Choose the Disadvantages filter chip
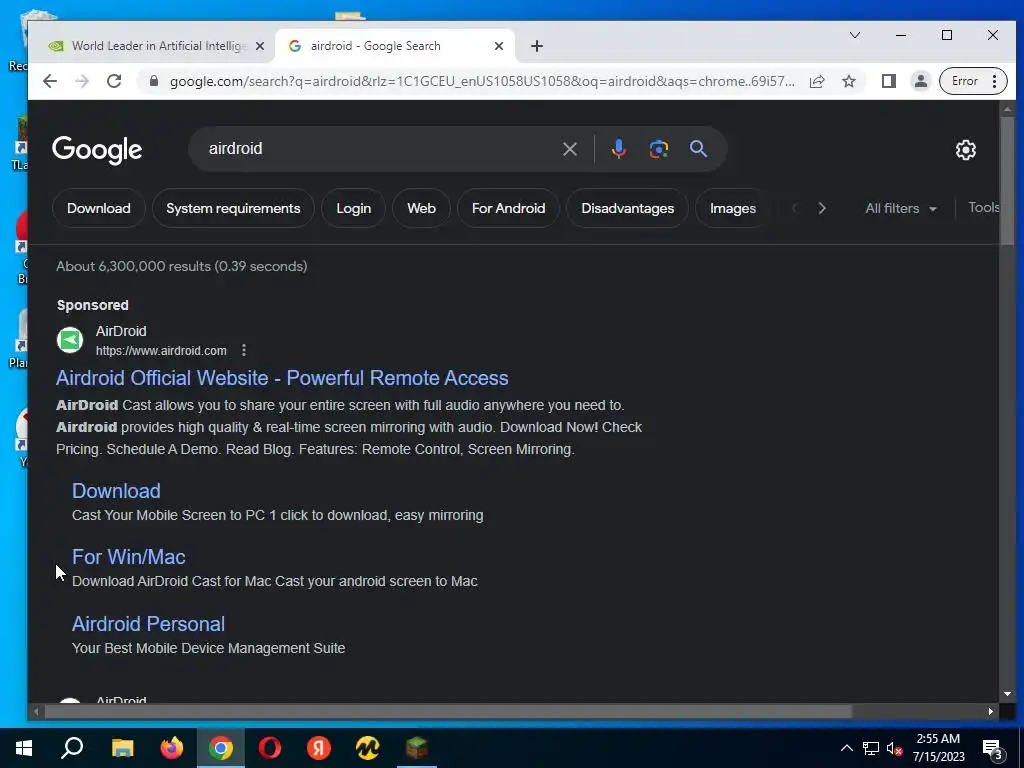 pyautogui.click(x=628, y=208)
